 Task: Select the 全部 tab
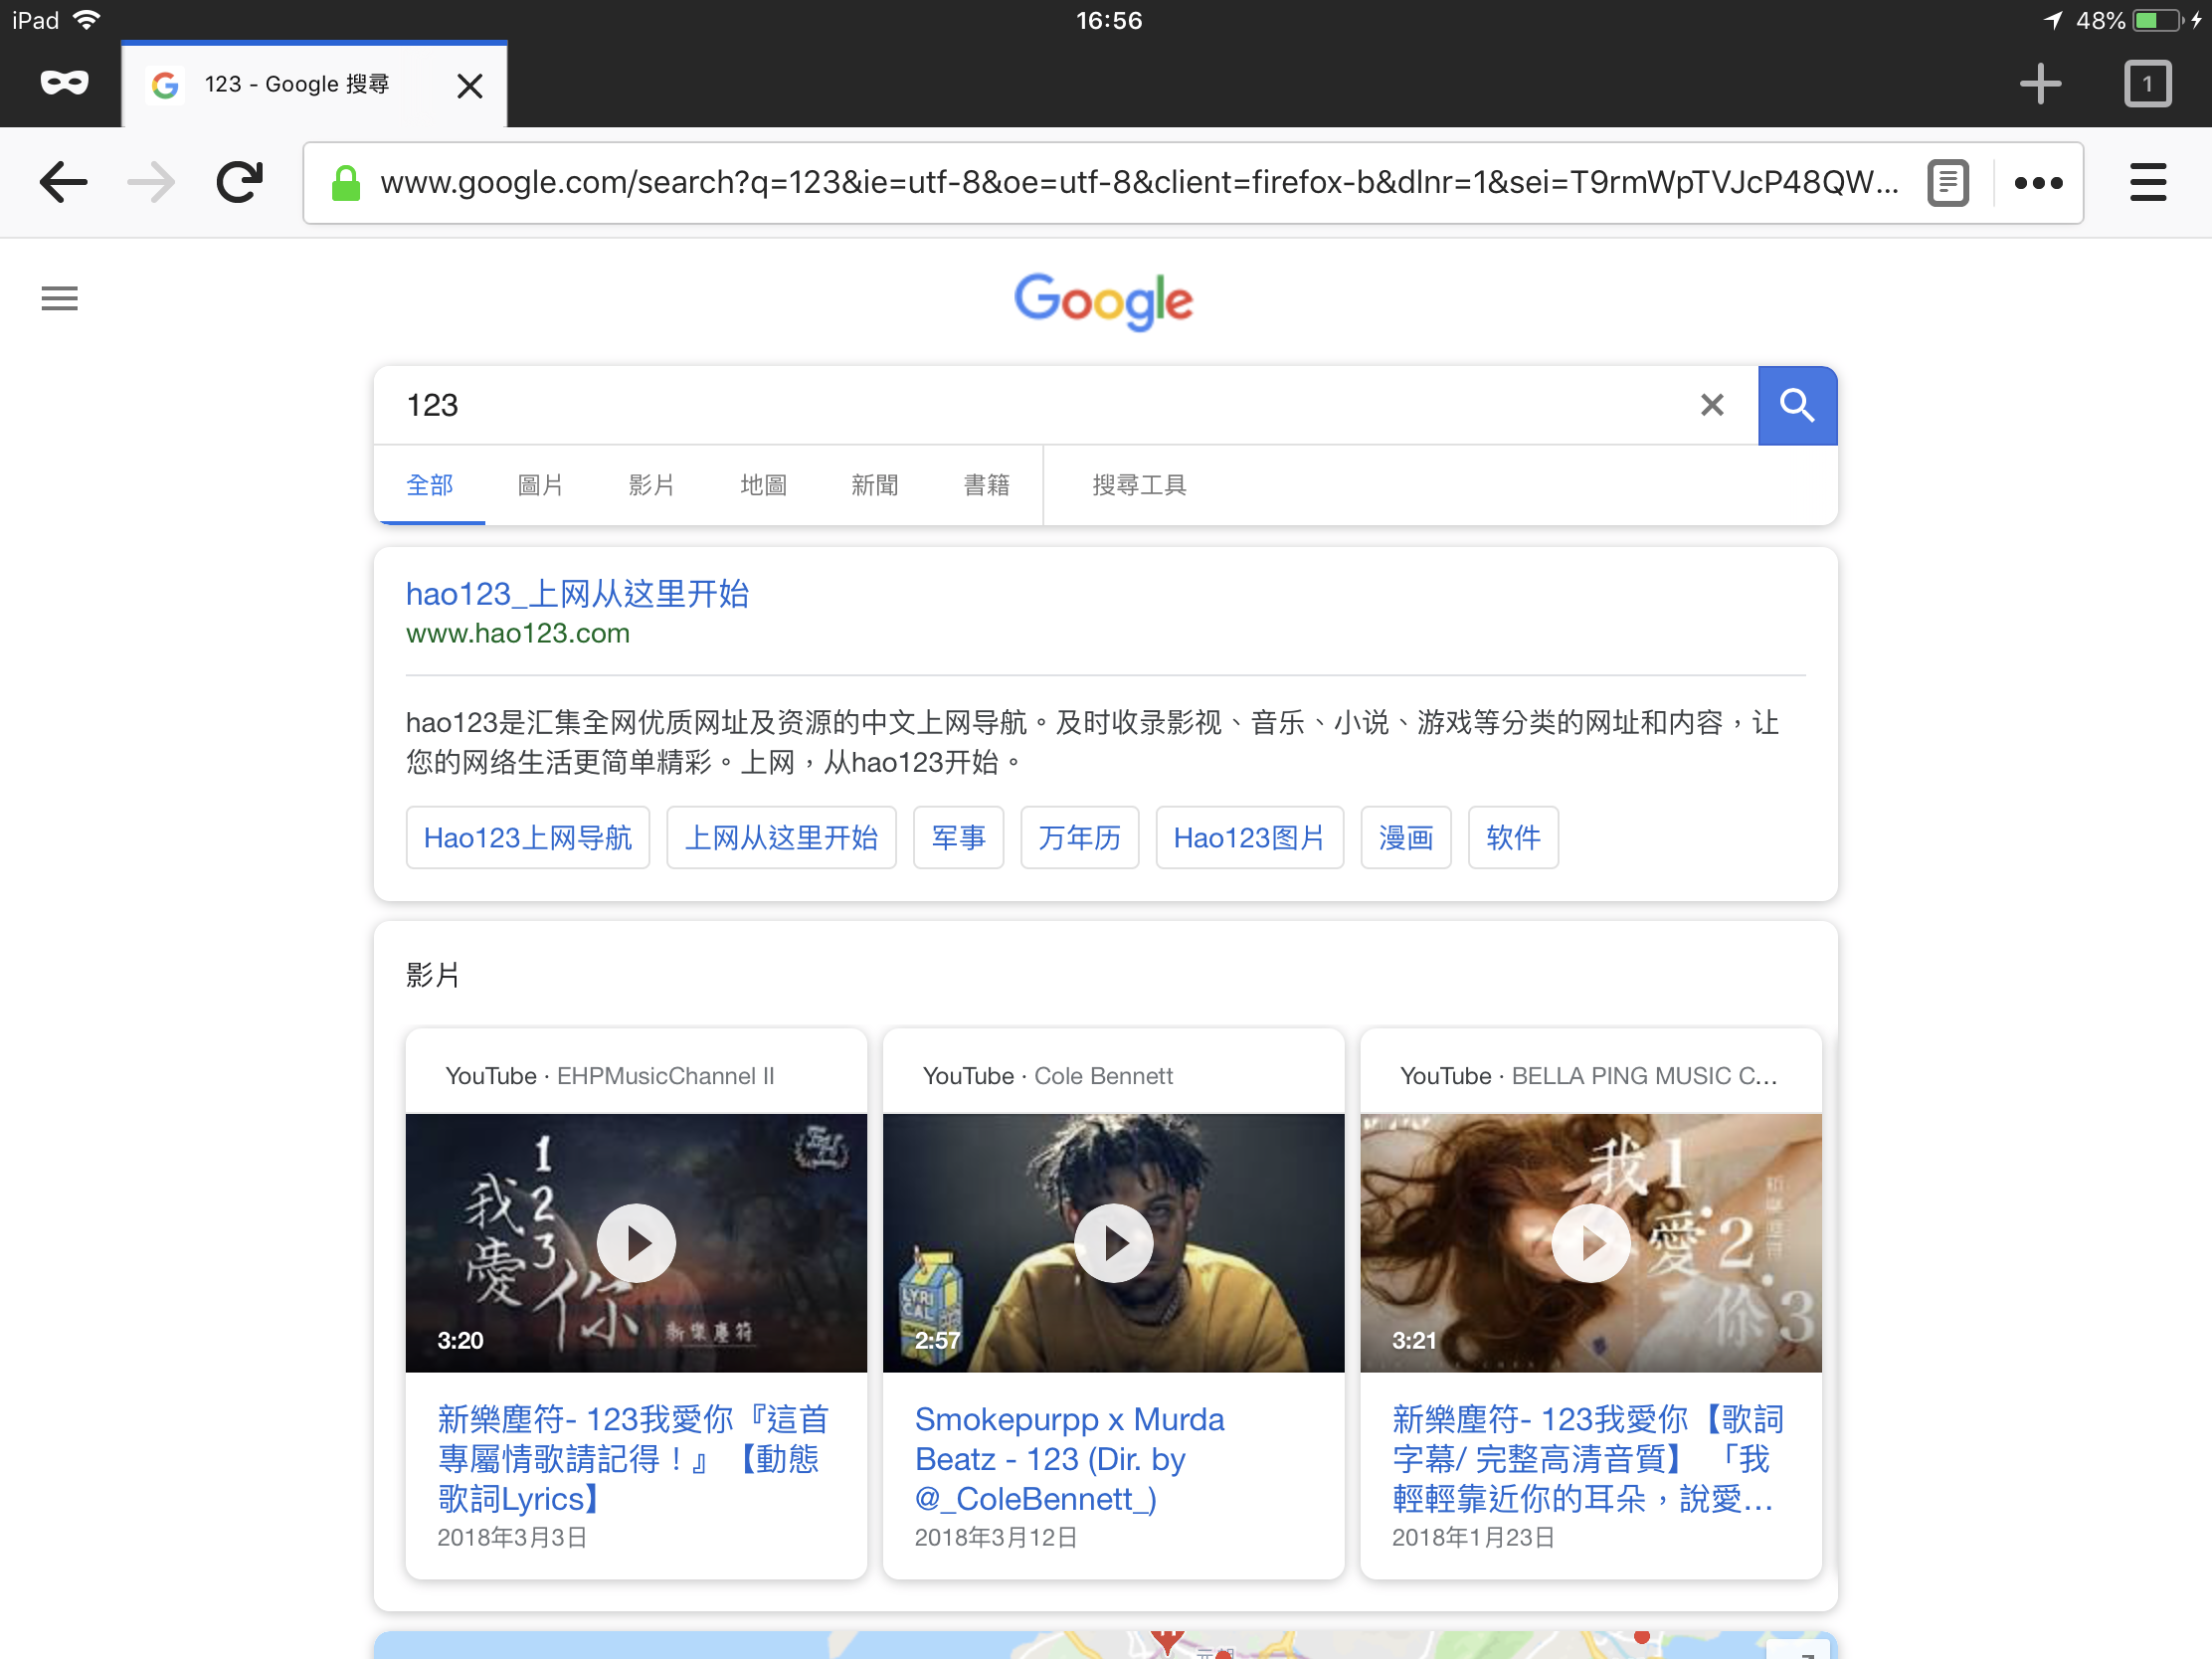tap(430, 485)
